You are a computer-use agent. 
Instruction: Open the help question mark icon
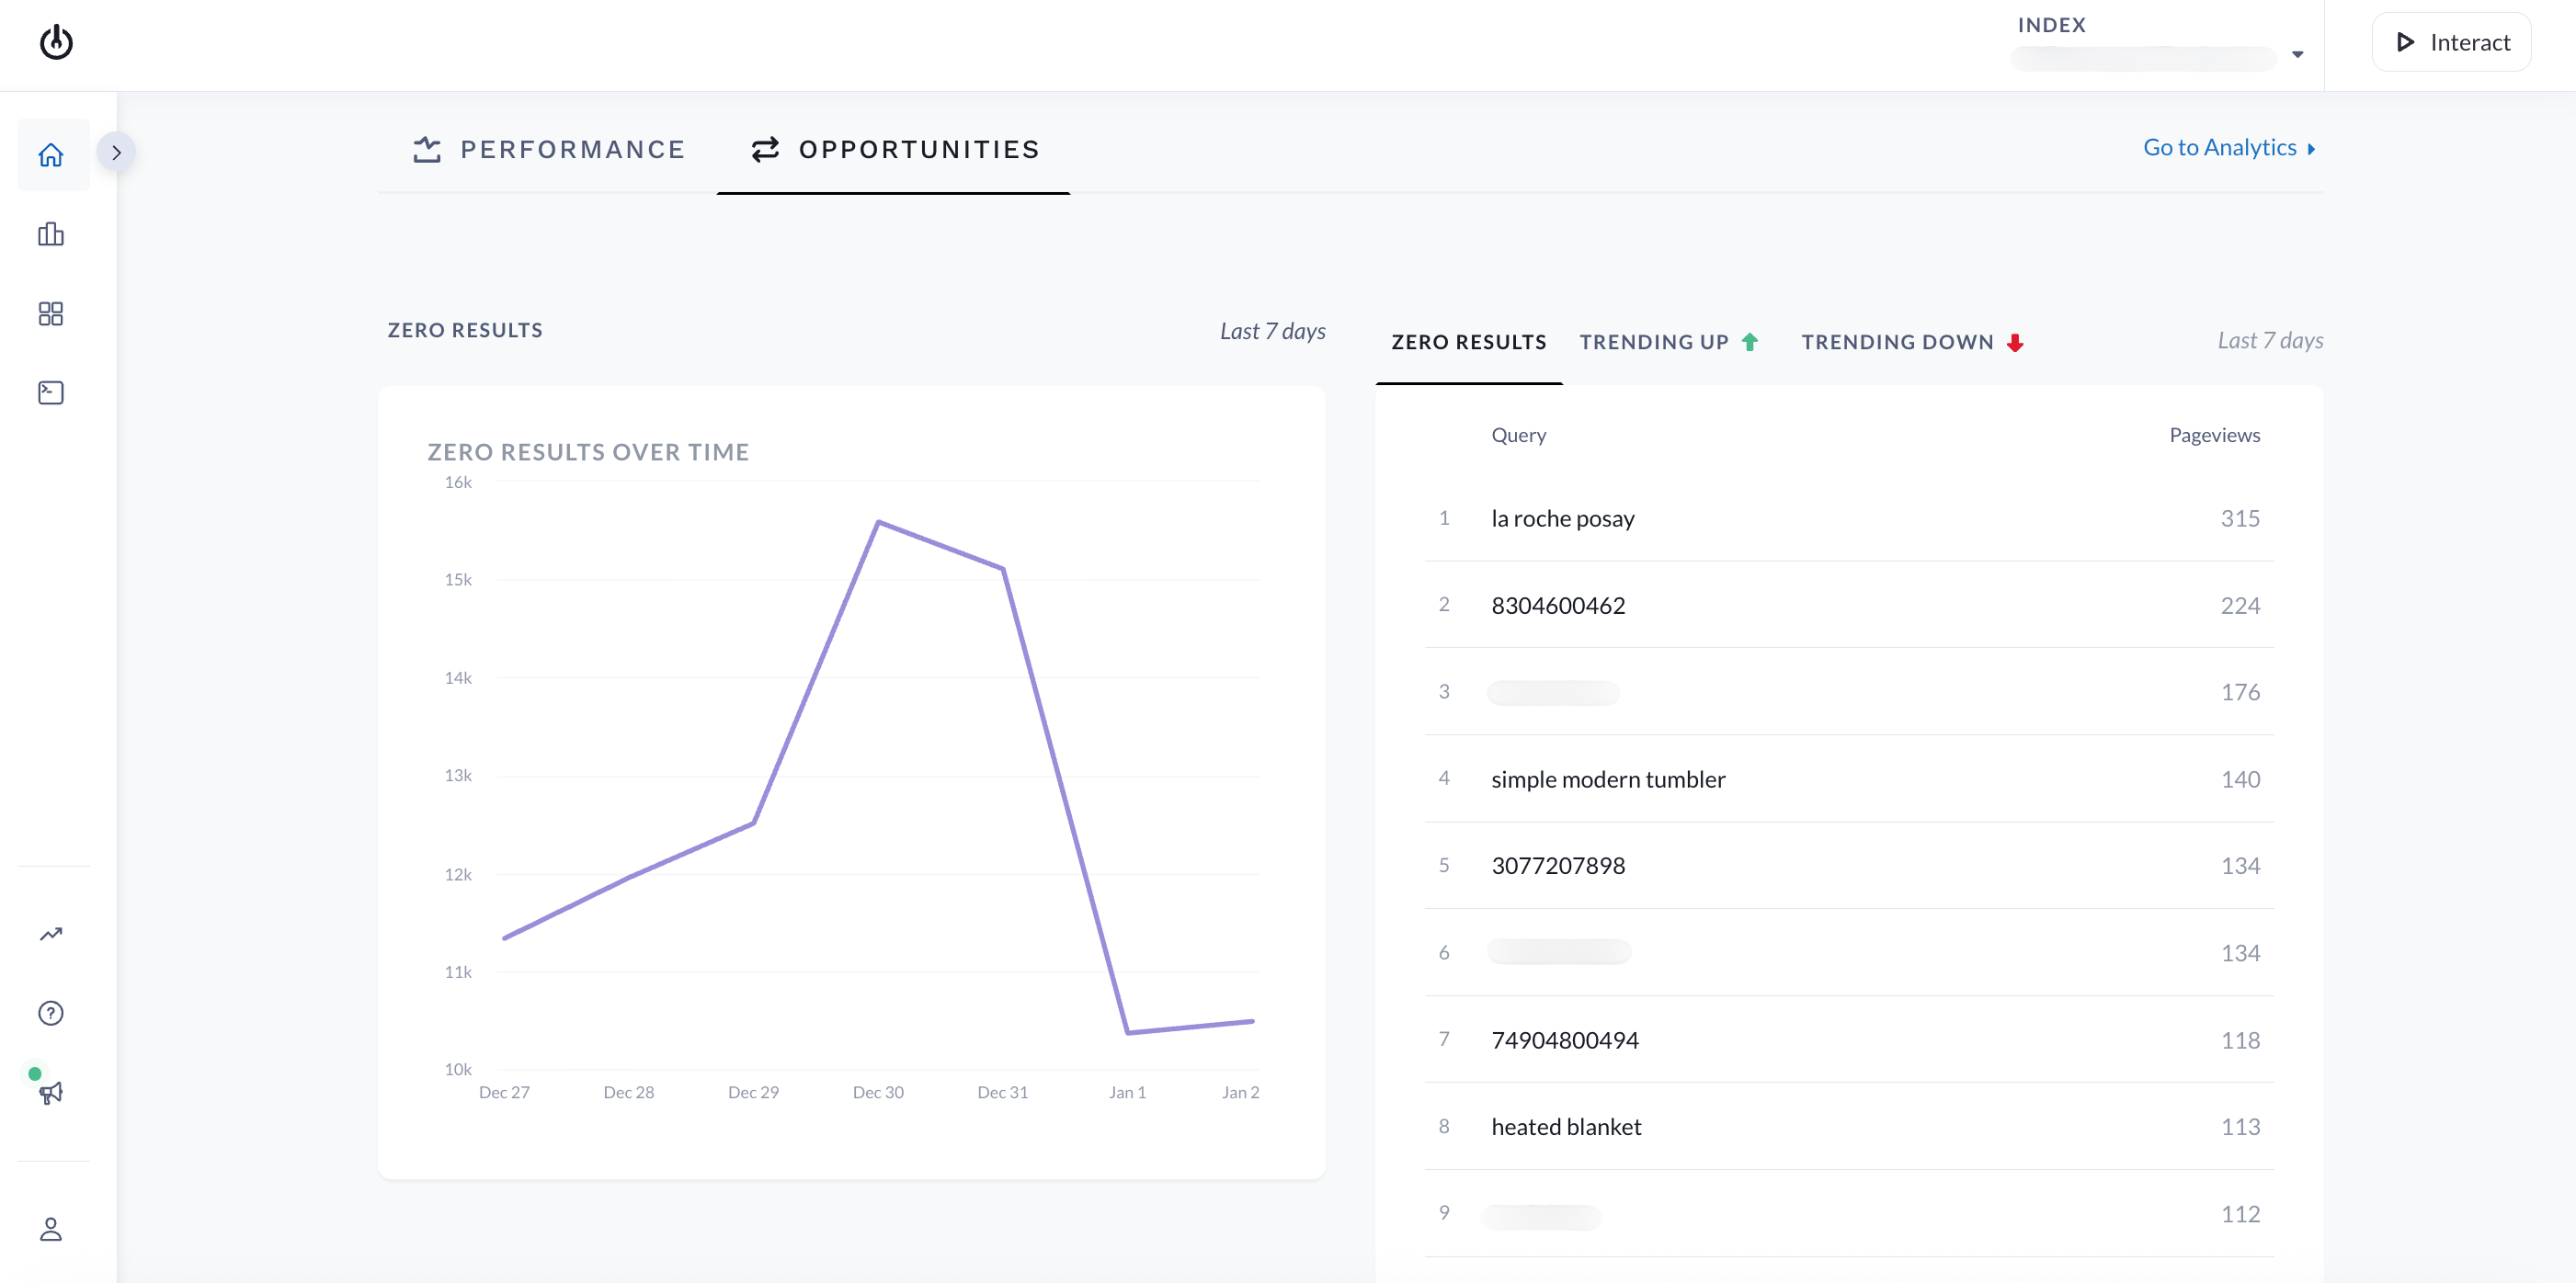(51, 1013)
